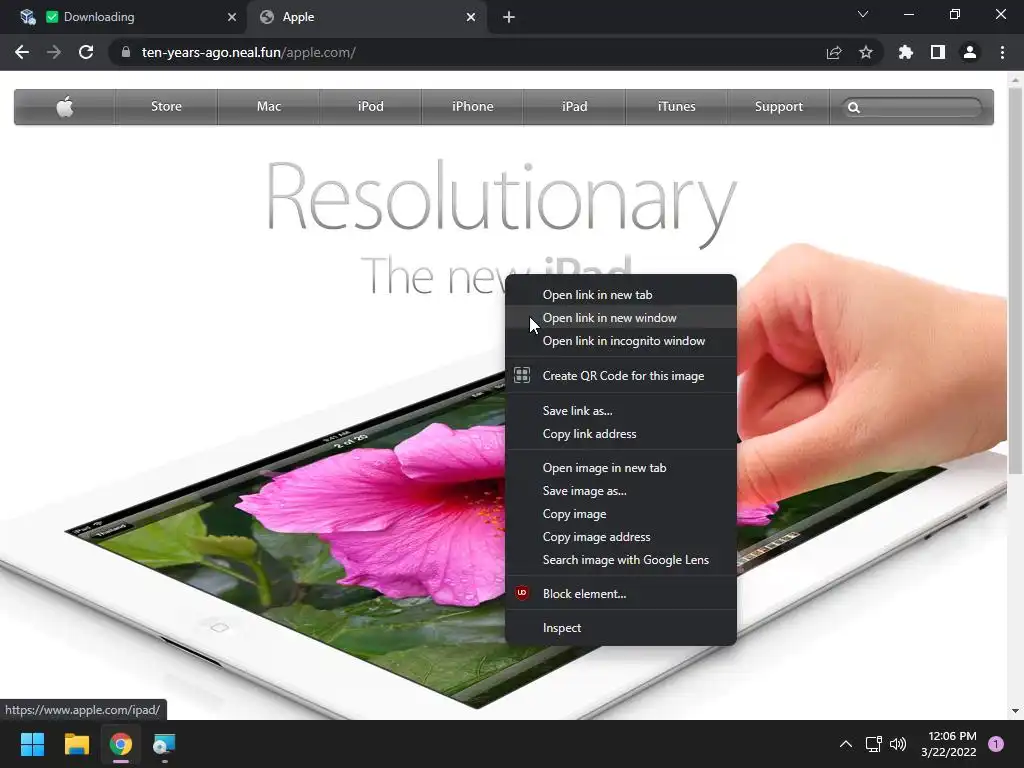Select Copy link address
The image size is (1024, 768).
pyautogui.click(x=621, y=434)
